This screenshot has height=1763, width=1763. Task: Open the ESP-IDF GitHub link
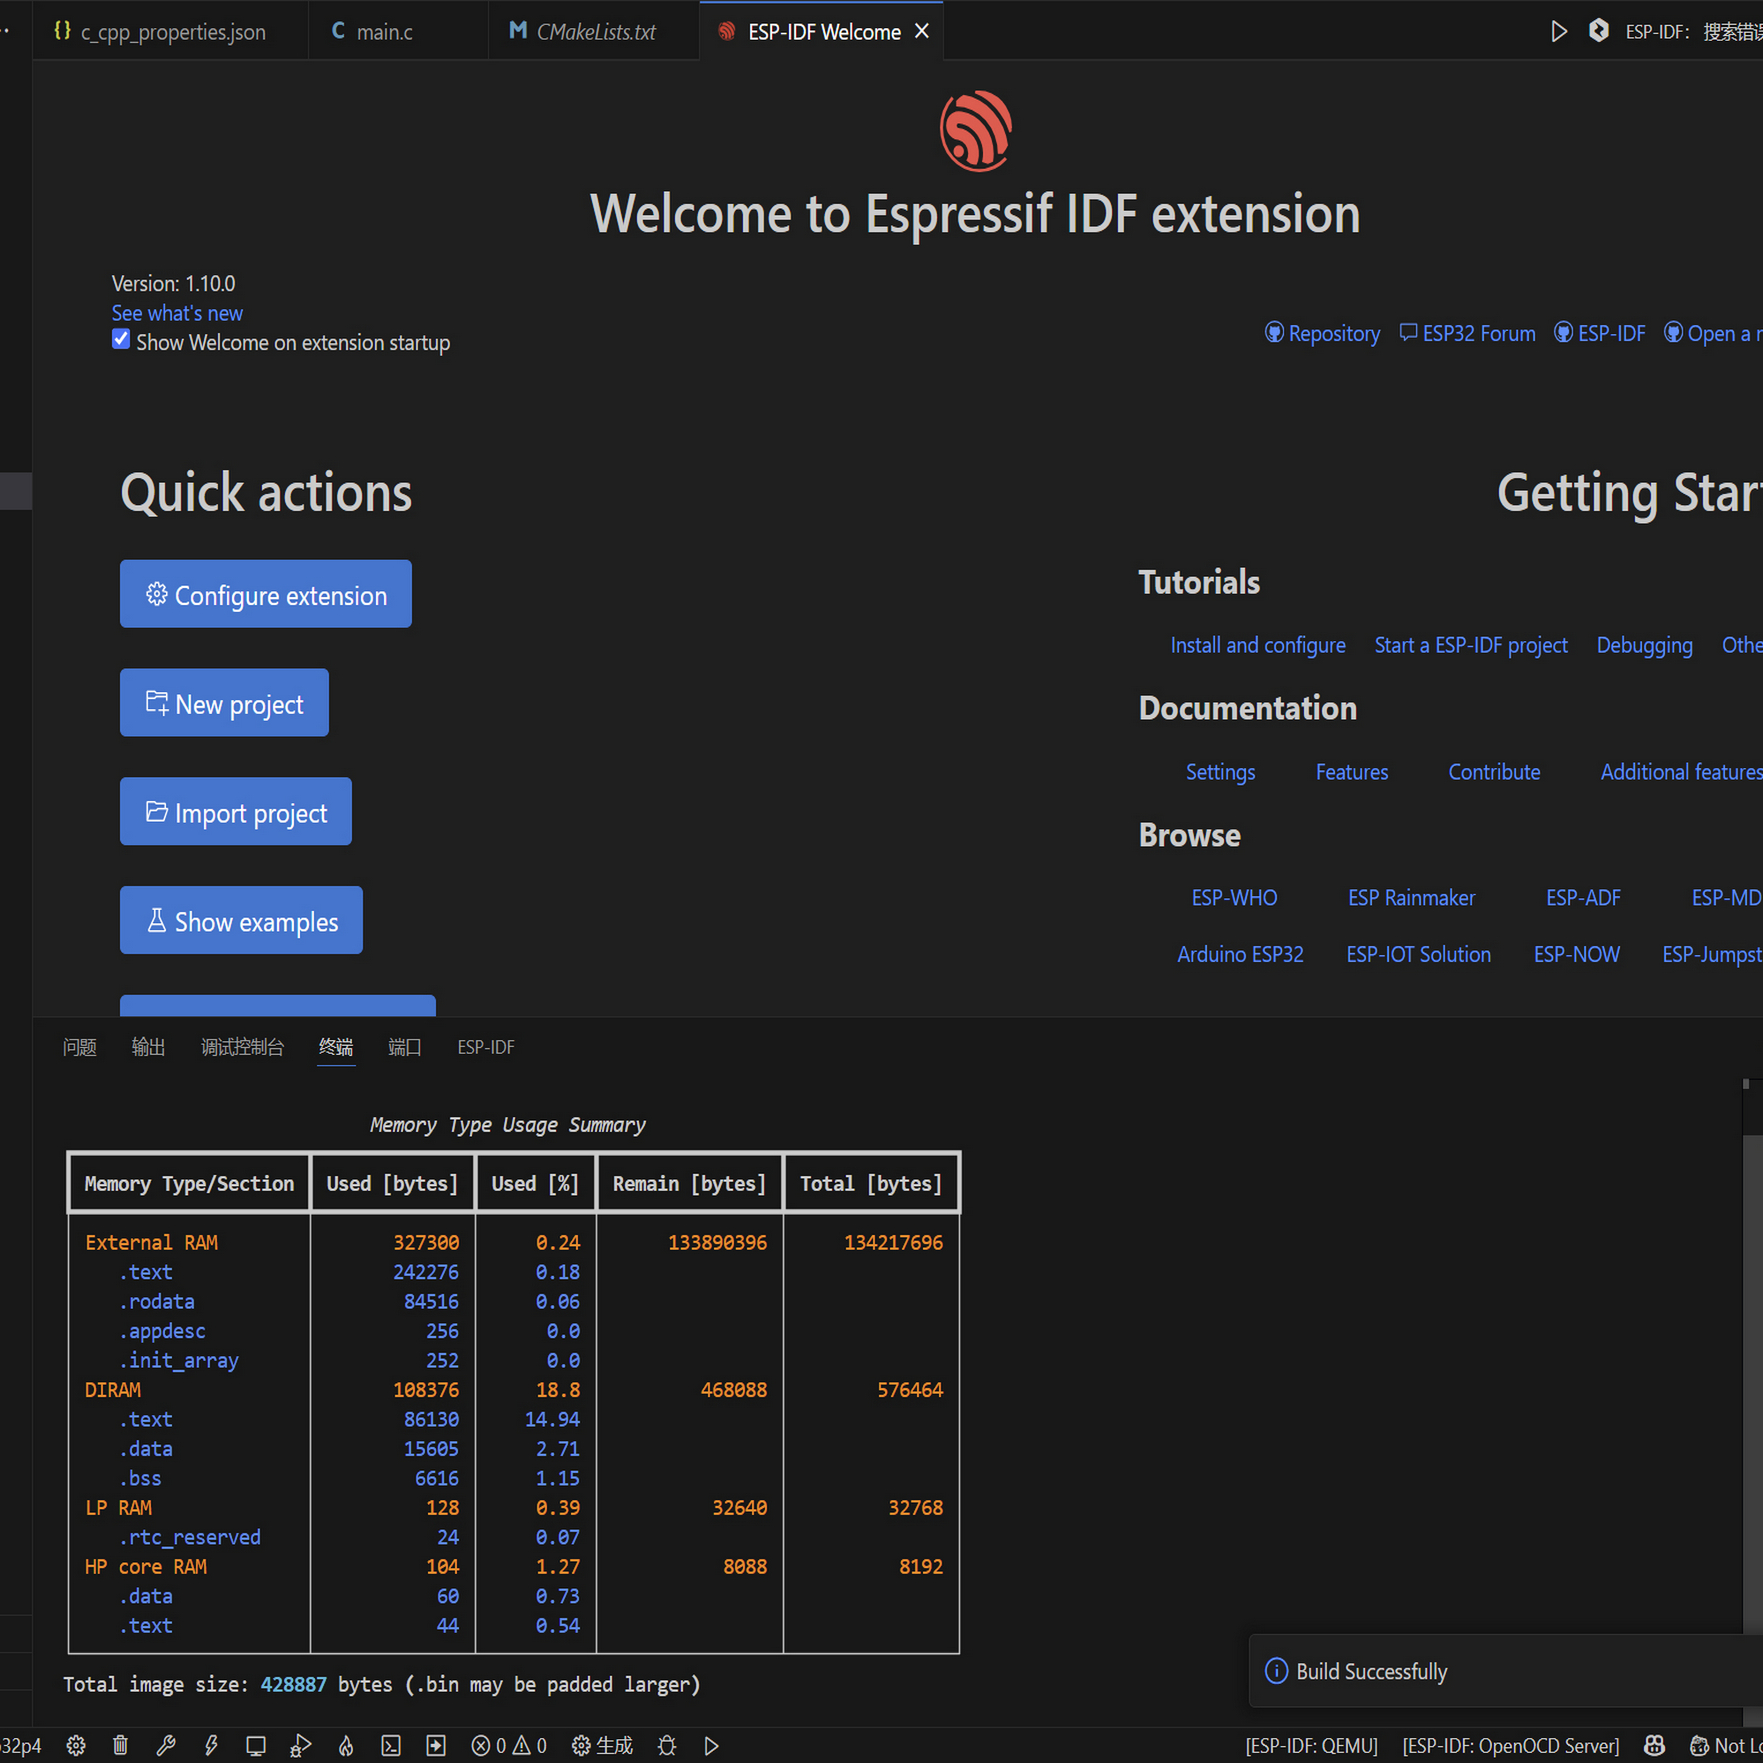(x=1600, y=334)
